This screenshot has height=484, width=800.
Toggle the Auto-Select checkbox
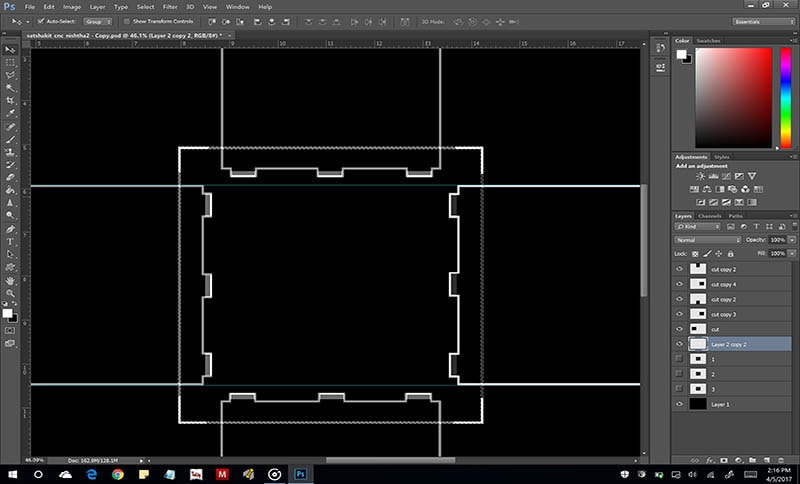click(41, 21)
